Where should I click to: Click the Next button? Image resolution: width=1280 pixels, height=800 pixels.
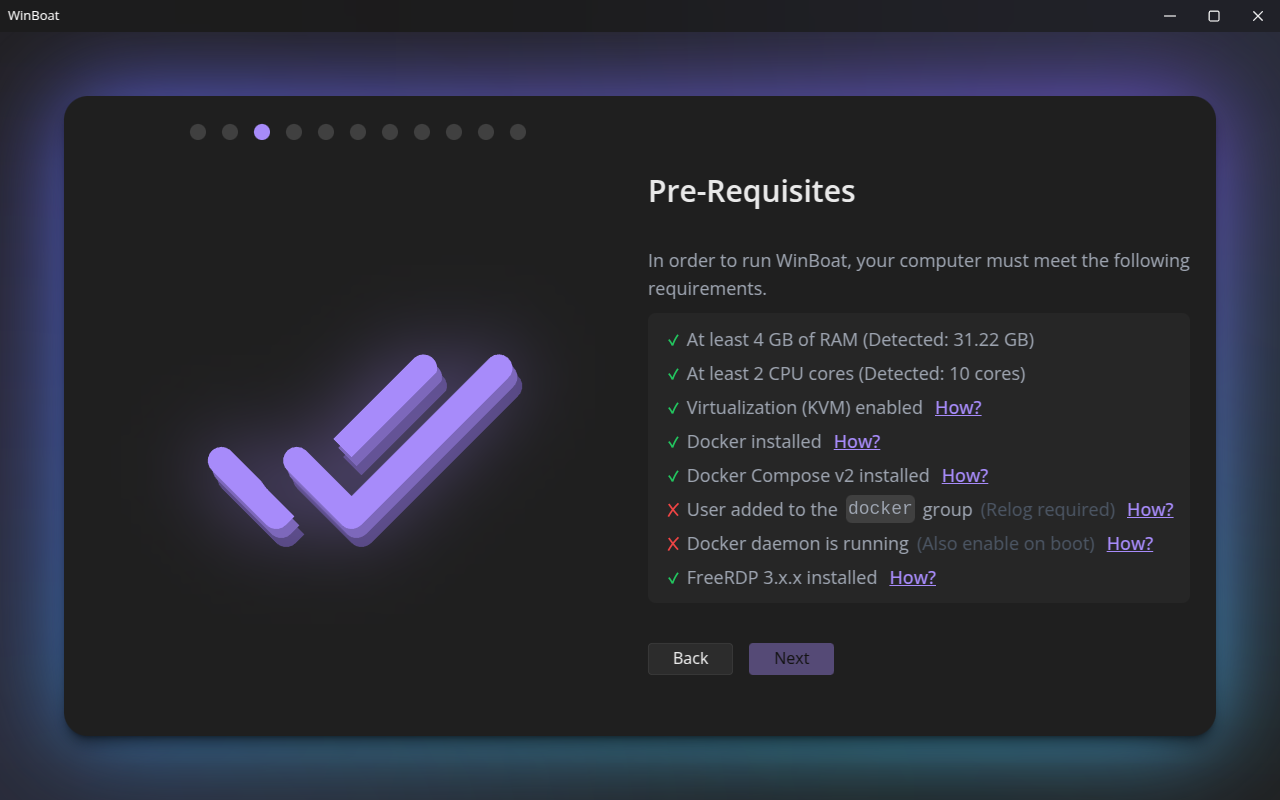(791, 658)
